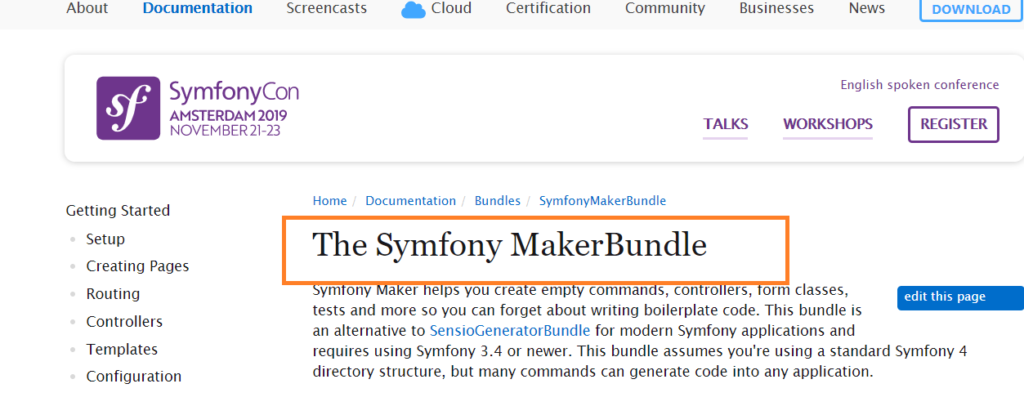Visit the Community section
The height and width of the screenshot is (415, 1024).
667,8
